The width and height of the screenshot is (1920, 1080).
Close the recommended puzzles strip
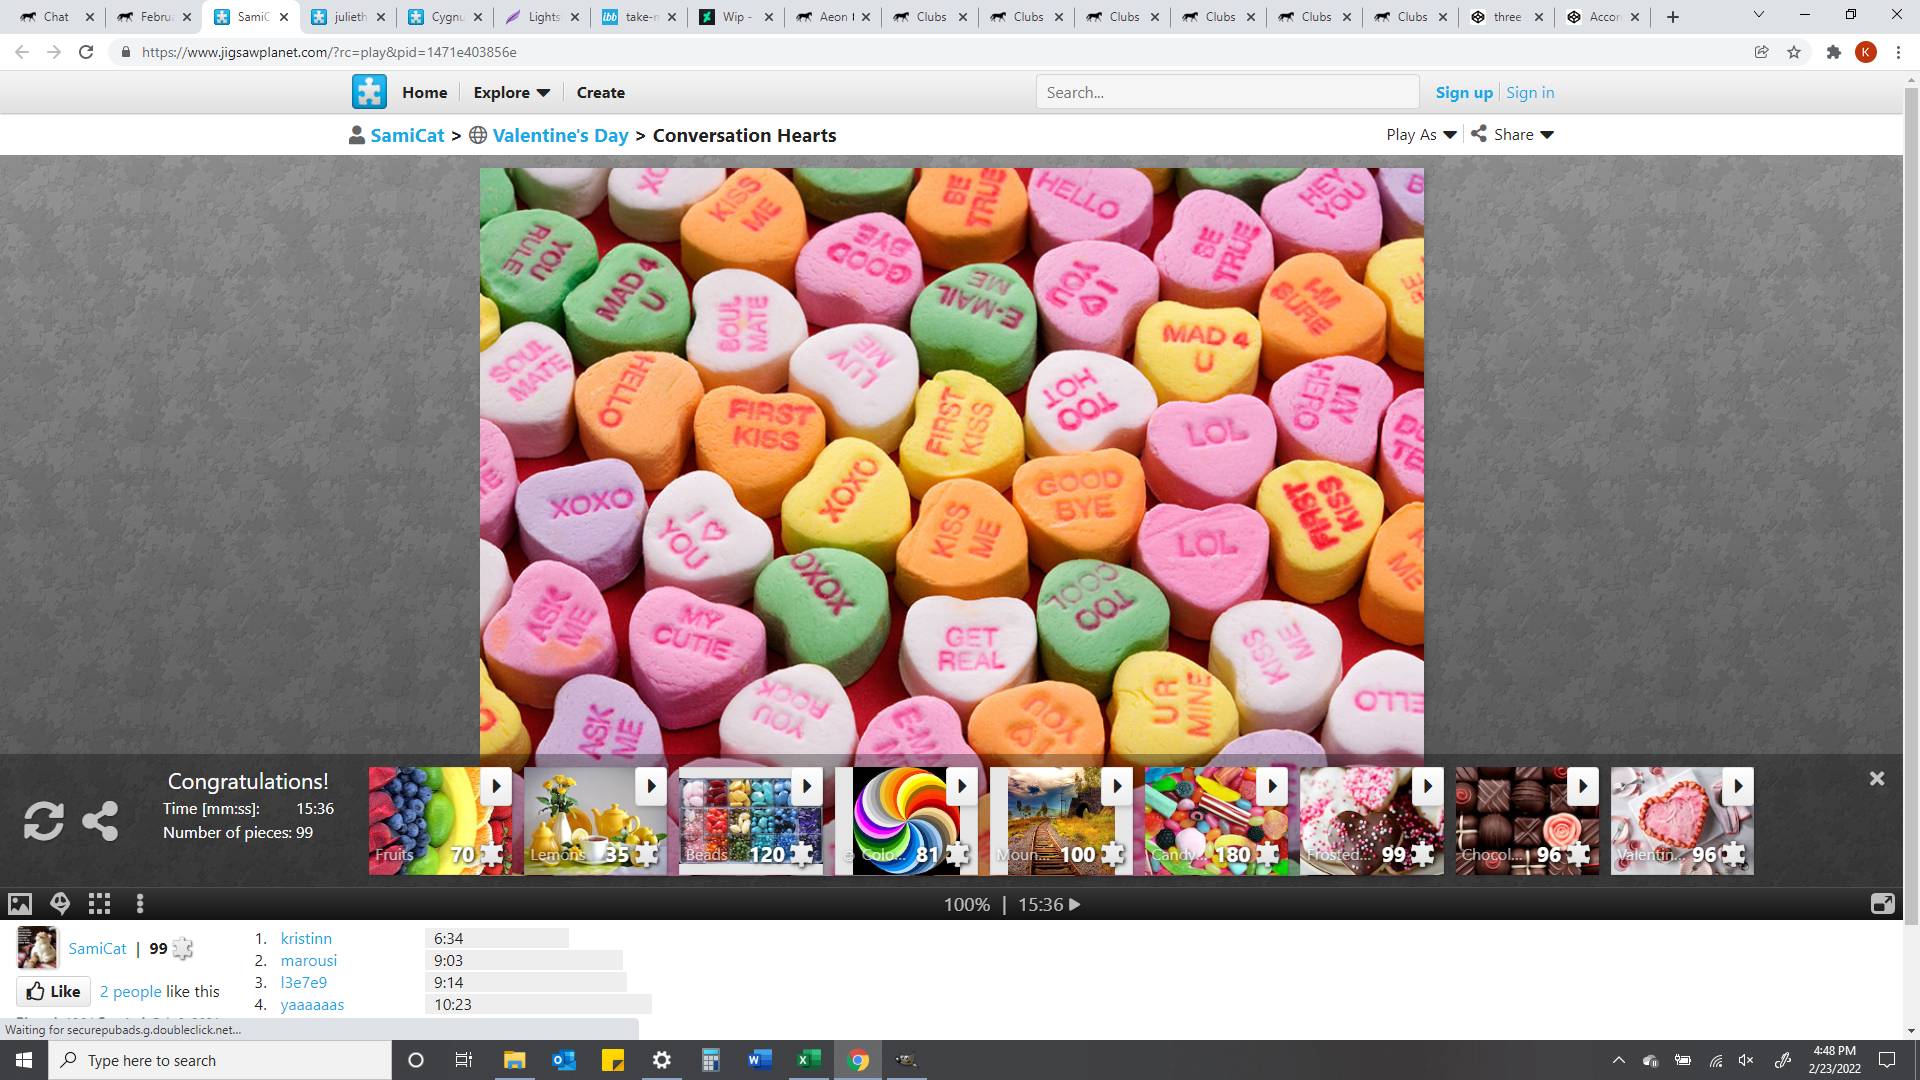coord(1877,778)
